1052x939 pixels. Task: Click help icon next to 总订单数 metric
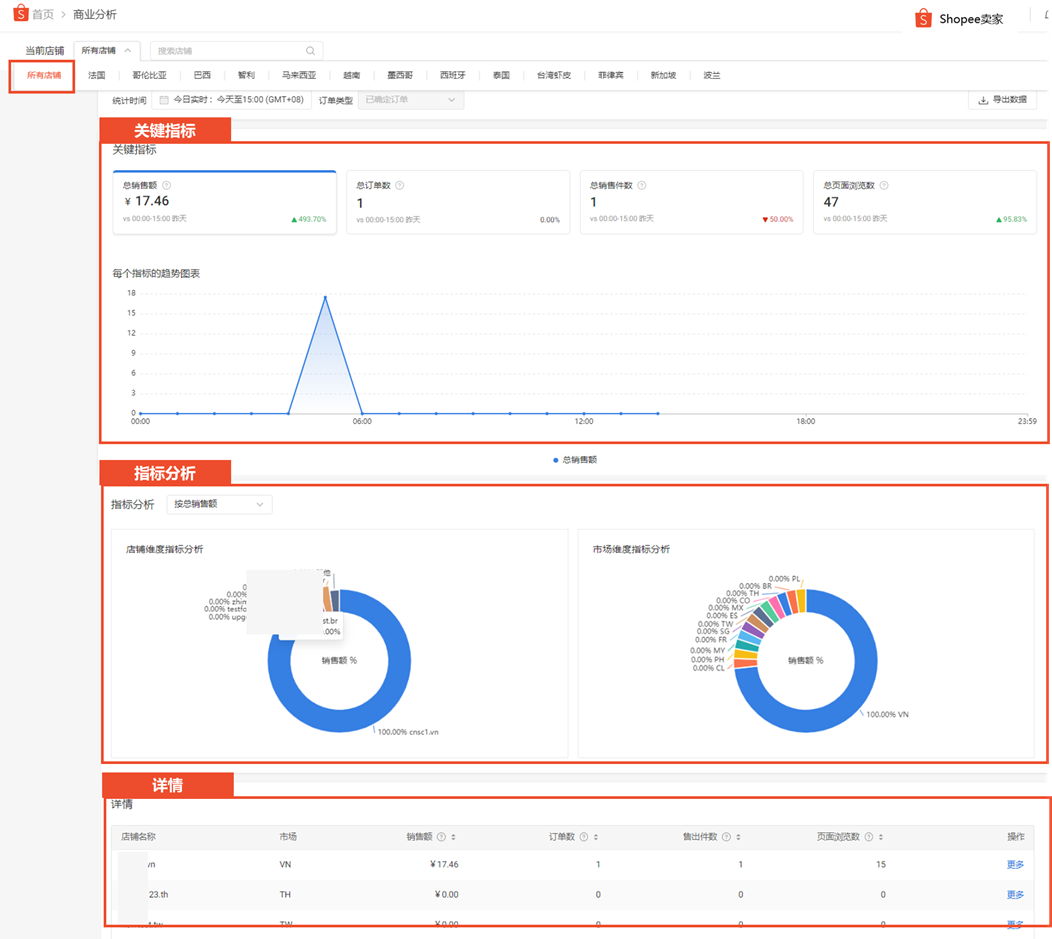click(399, 185)
